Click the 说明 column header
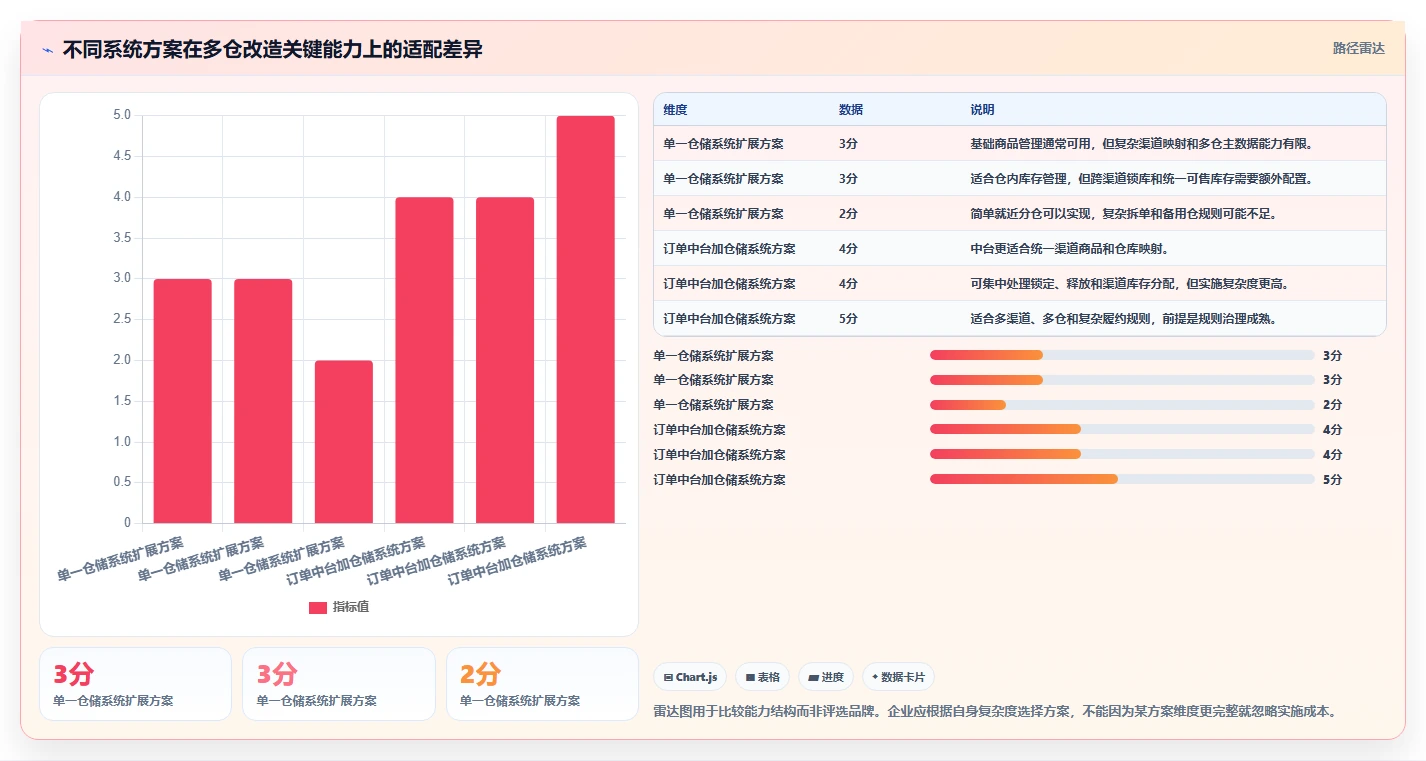The width and height of the screenshot is (1426, 761). tap(982, 110)
